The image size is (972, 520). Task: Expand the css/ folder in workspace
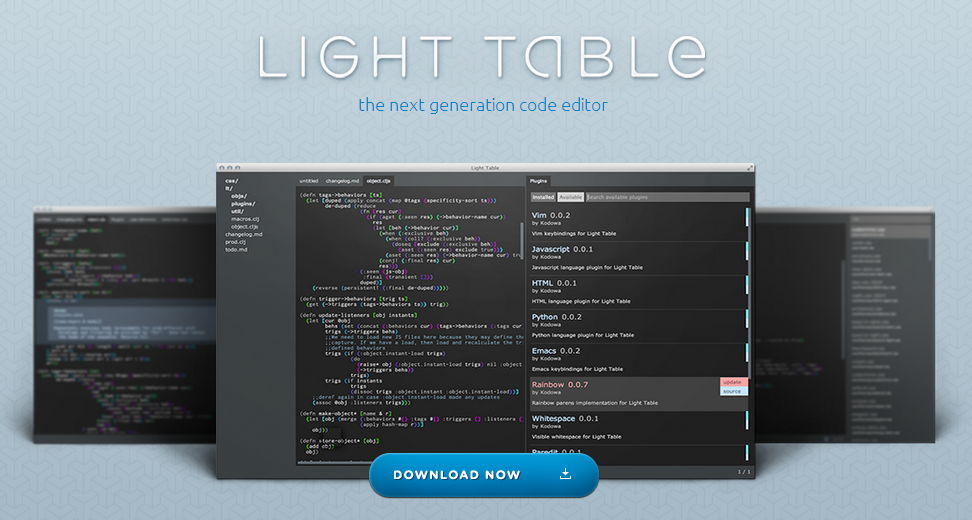coord(231,181)
